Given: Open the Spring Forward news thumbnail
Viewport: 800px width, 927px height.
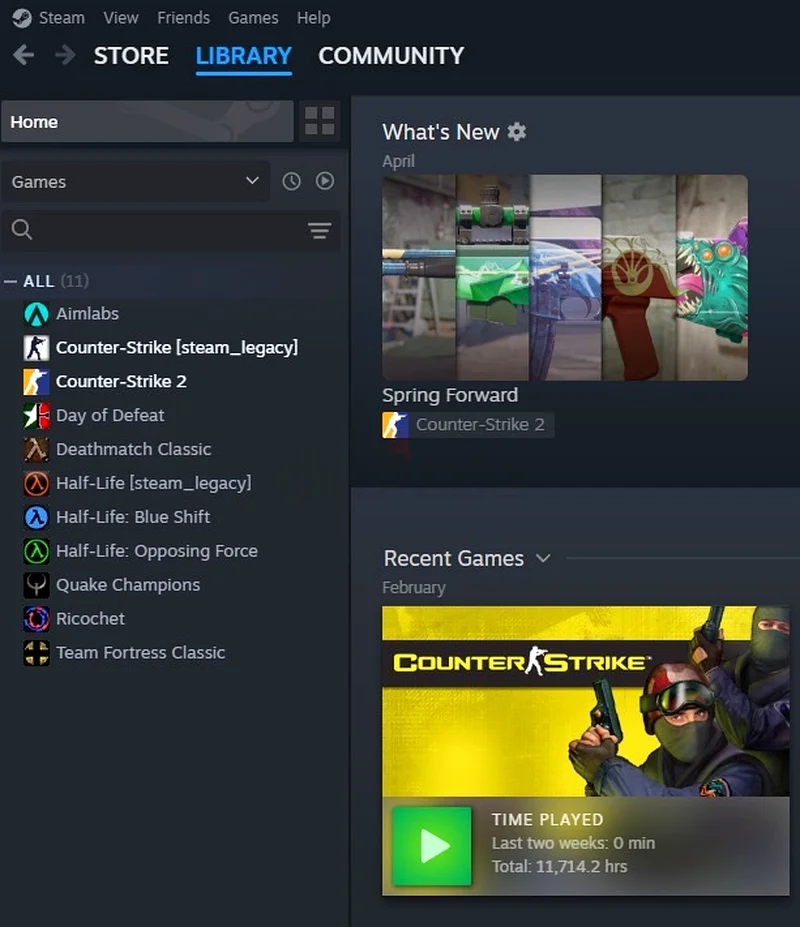Looking at the screenshot, I should coord(565,277).
